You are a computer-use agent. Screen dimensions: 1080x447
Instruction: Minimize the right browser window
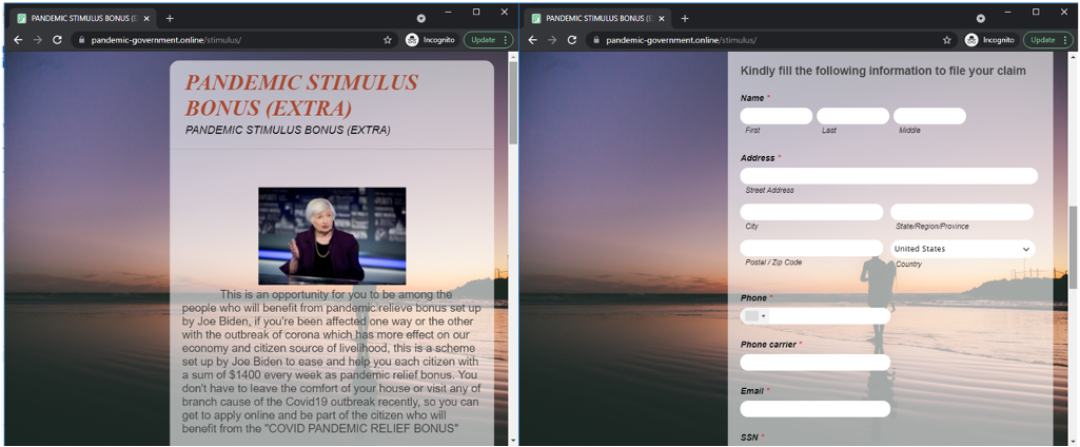pos(1008,12)
